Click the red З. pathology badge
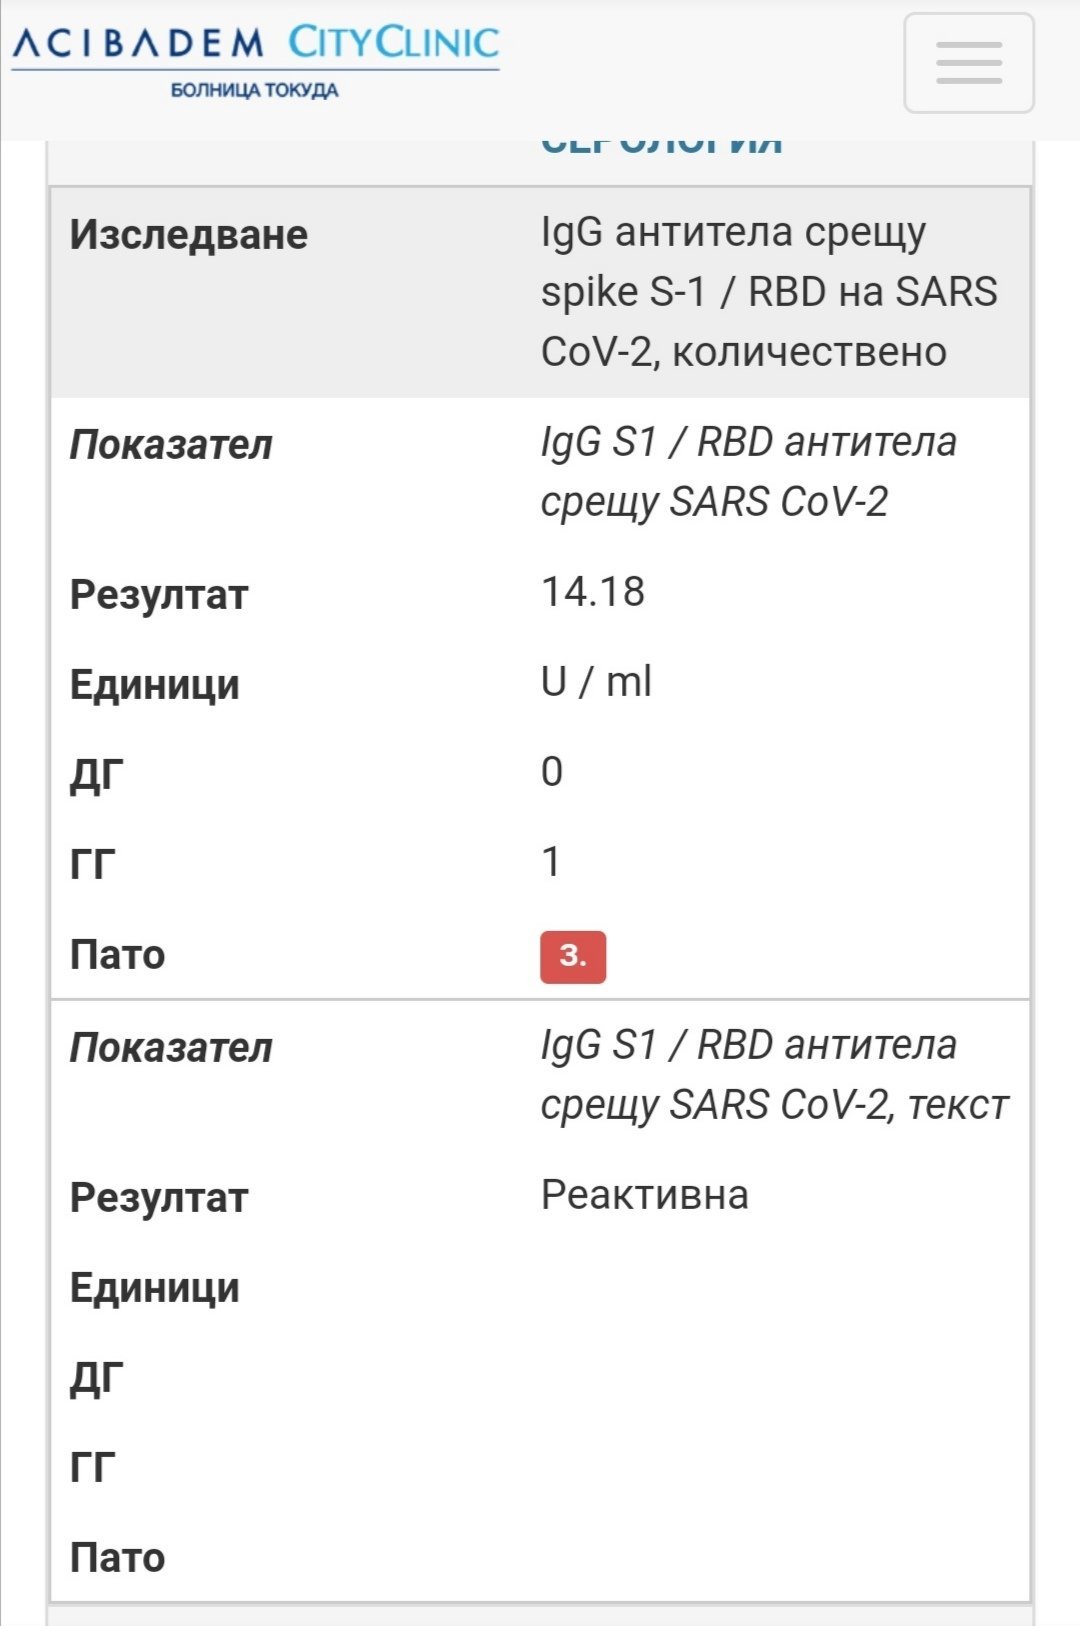Image resolution: width=1080 pixels, height=1626 pixels. coord(573,956)
